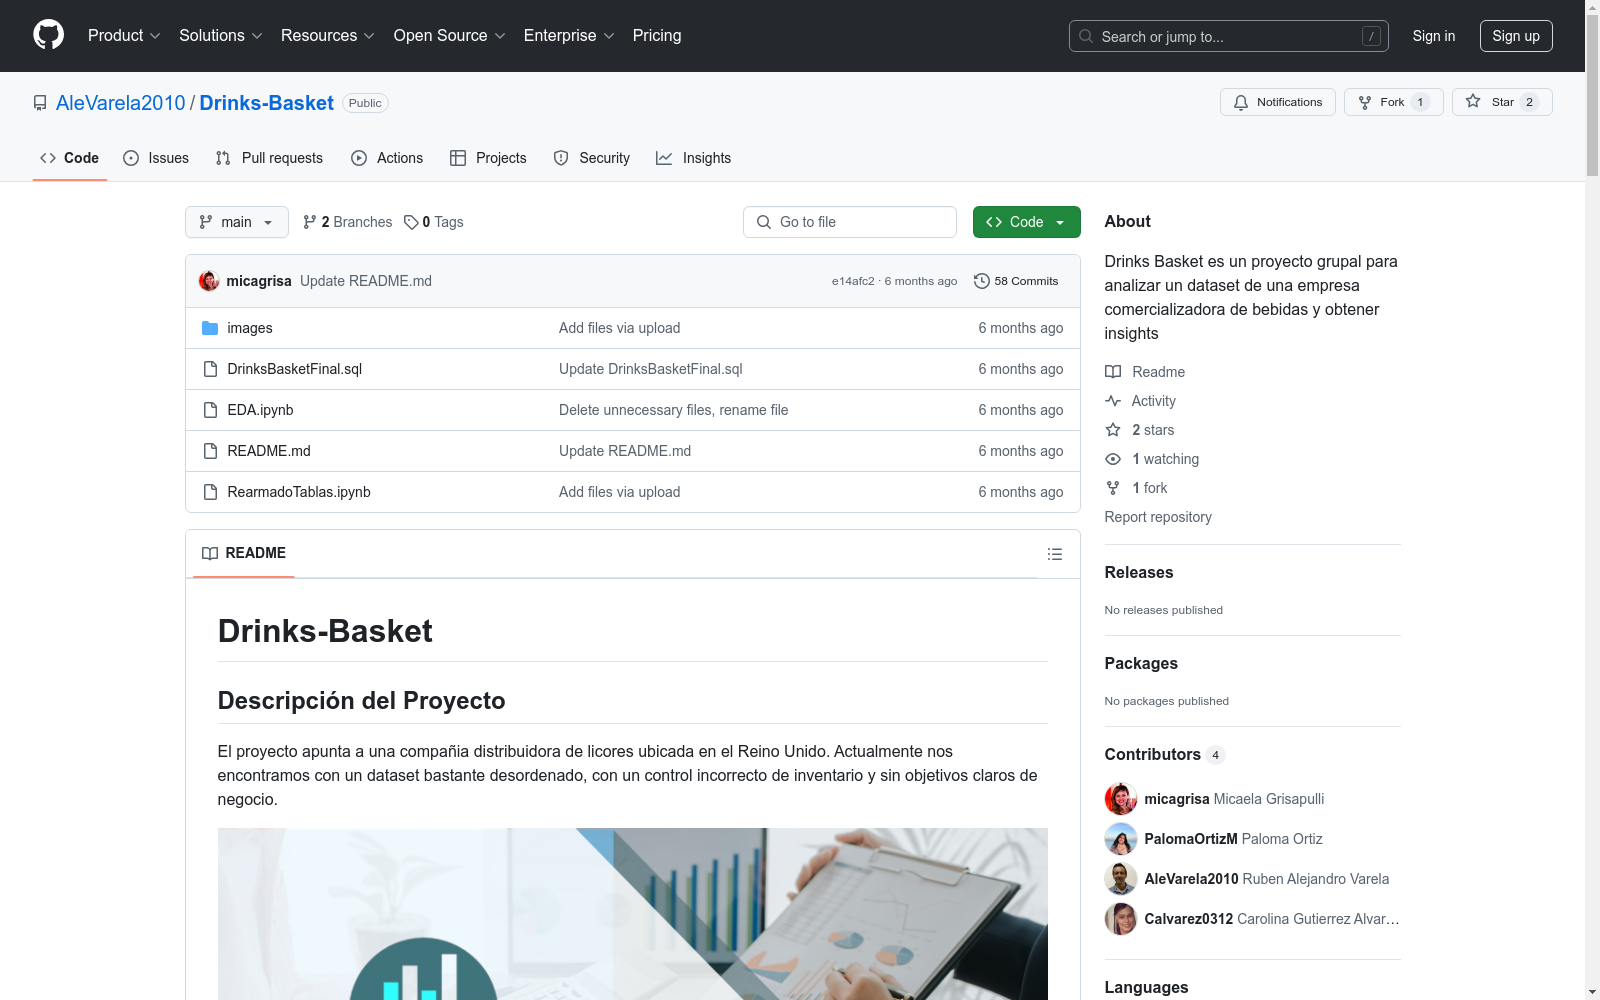Click the DrinksBasketFinal.sql file icon
1600x1000 pixels.
point(210,369)
